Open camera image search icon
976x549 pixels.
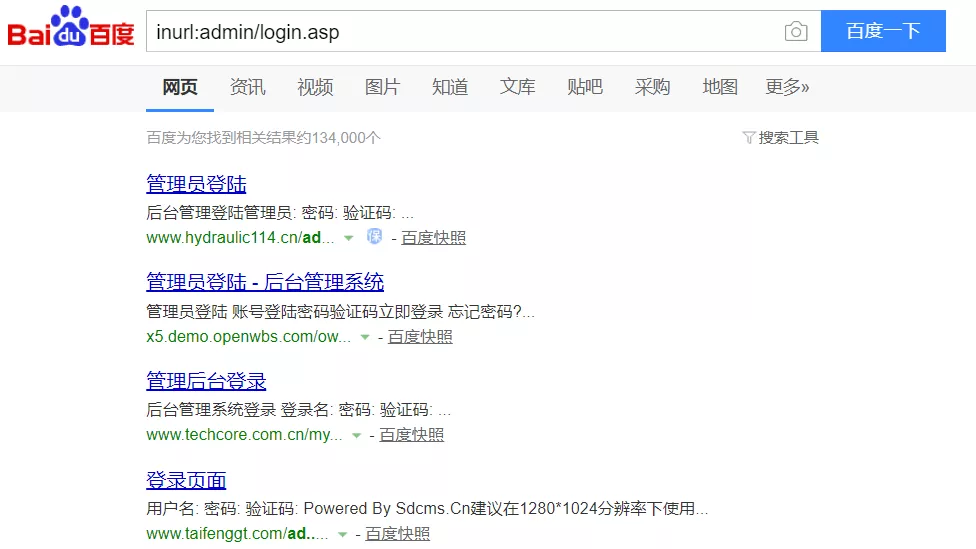(796, 32)
